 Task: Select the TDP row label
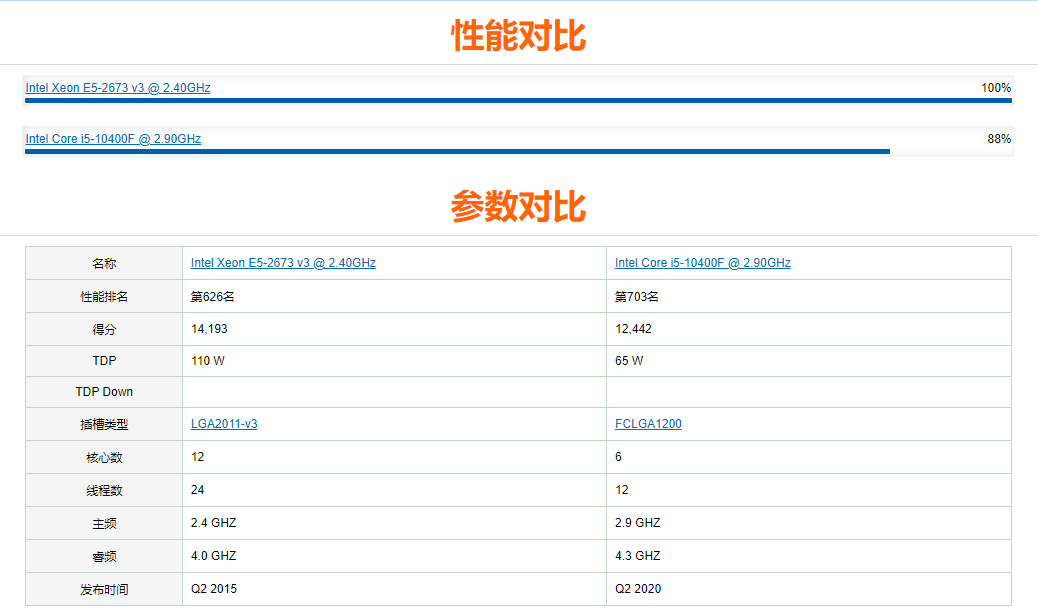coord(104,361)
